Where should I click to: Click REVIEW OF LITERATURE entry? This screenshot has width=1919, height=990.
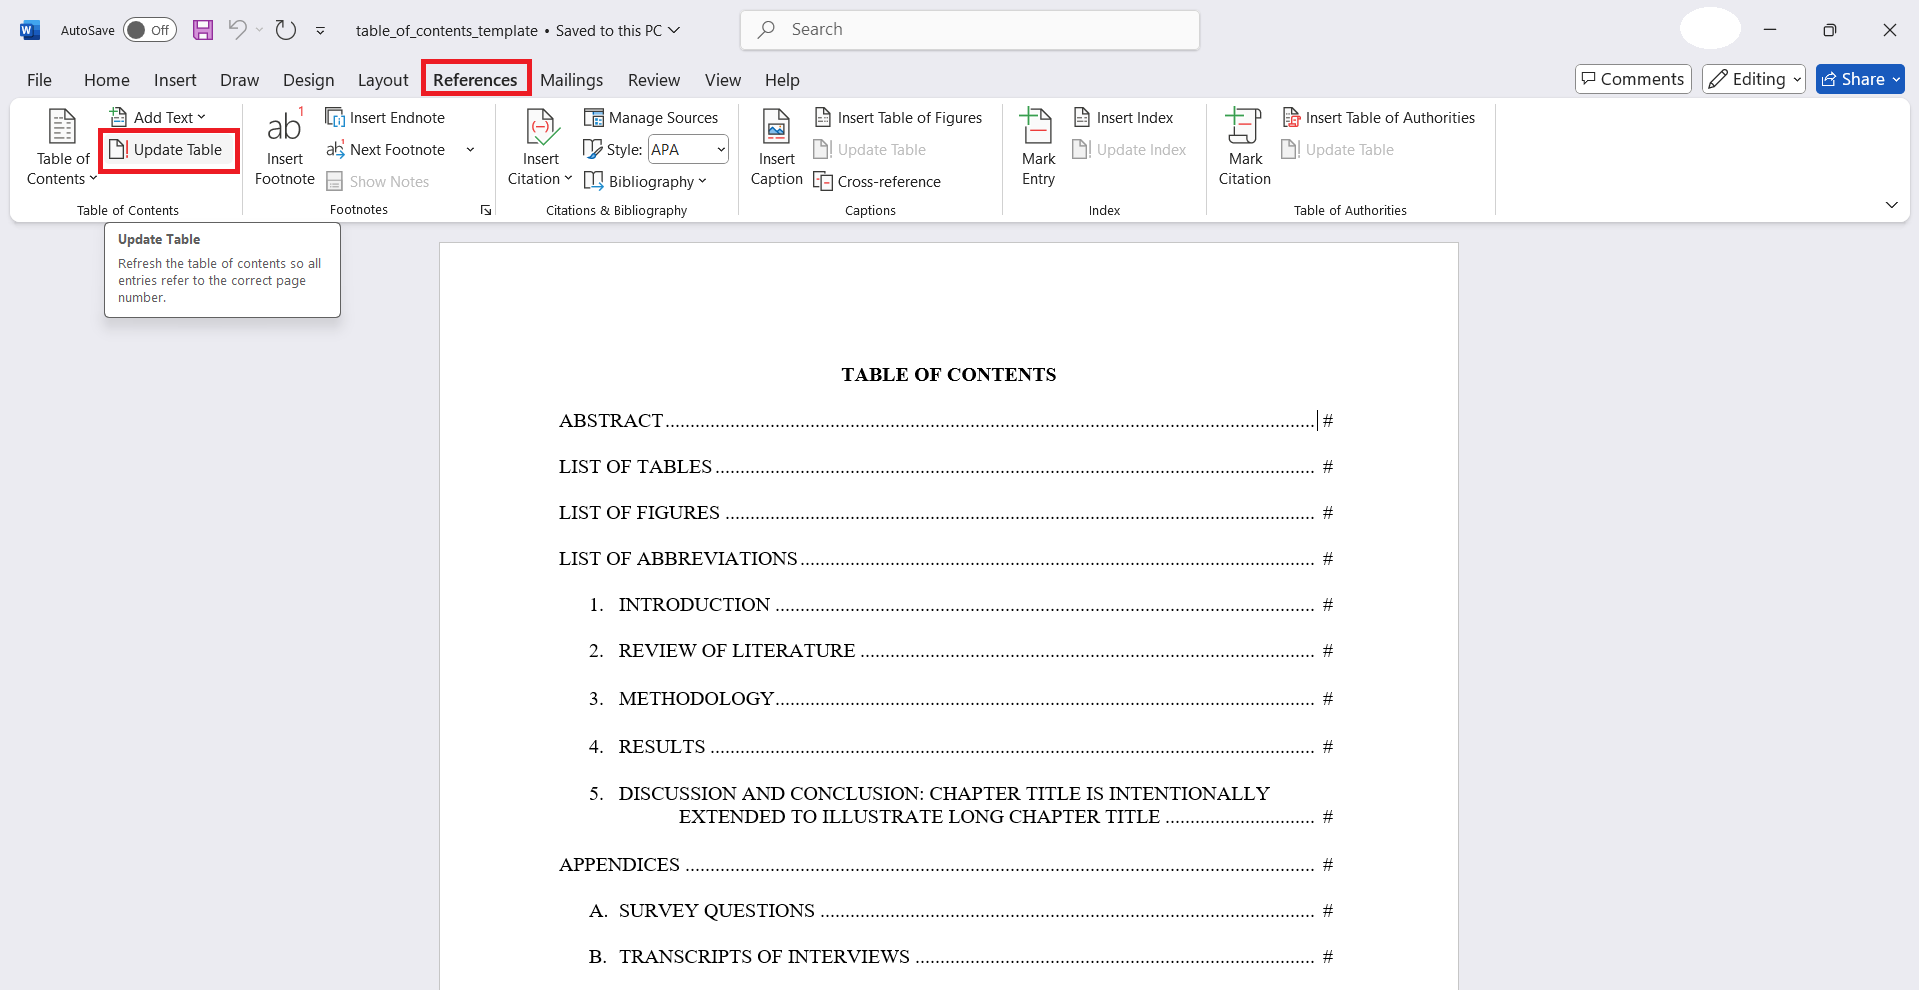click(x=961, y=651)
